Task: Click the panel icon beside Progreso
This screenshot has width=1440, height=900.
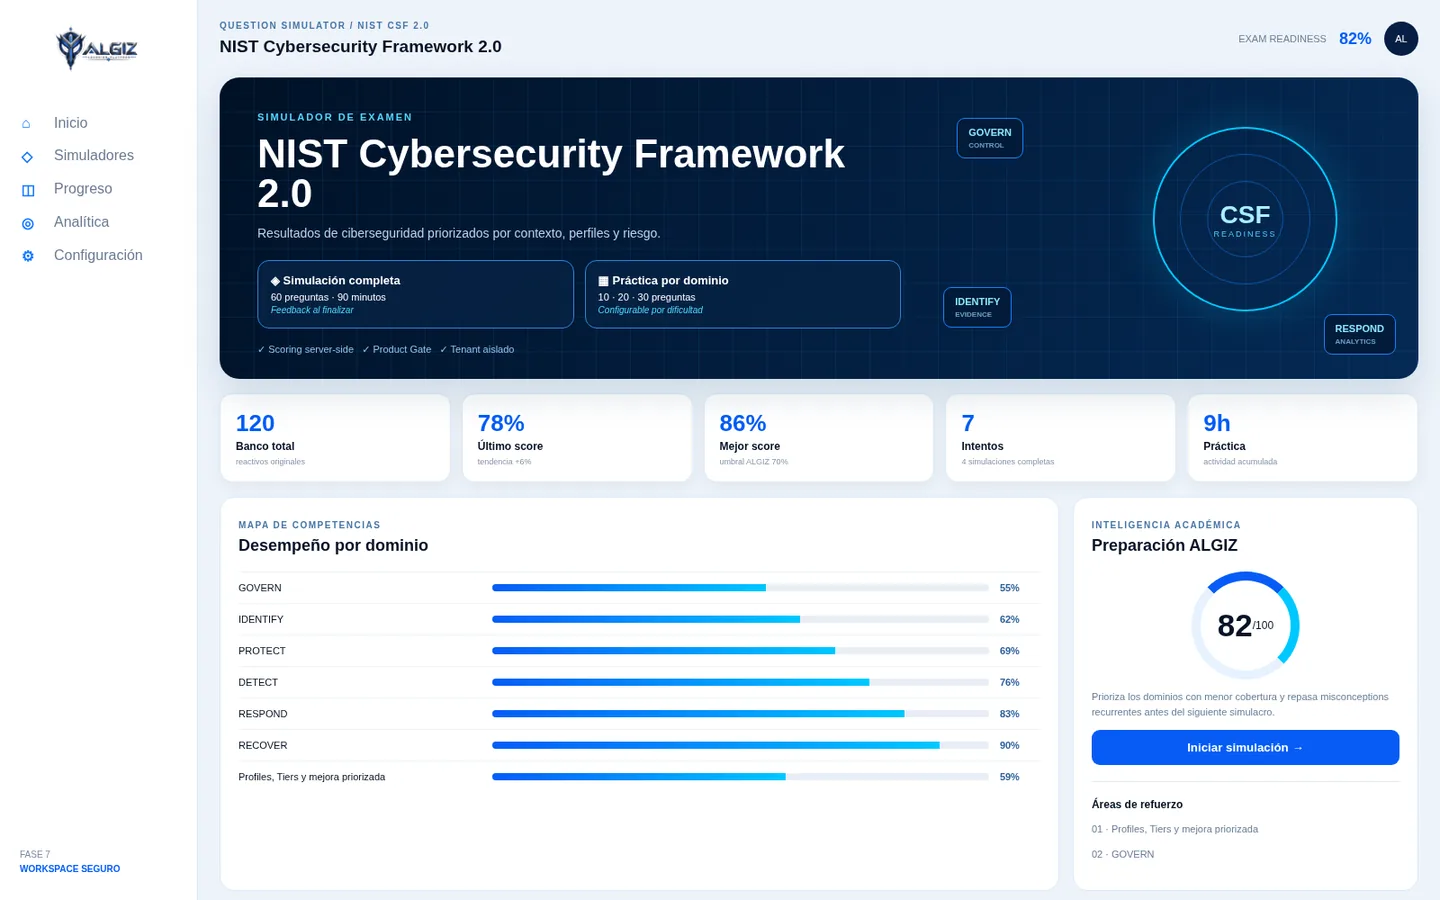Action: [x=28, y=190]
